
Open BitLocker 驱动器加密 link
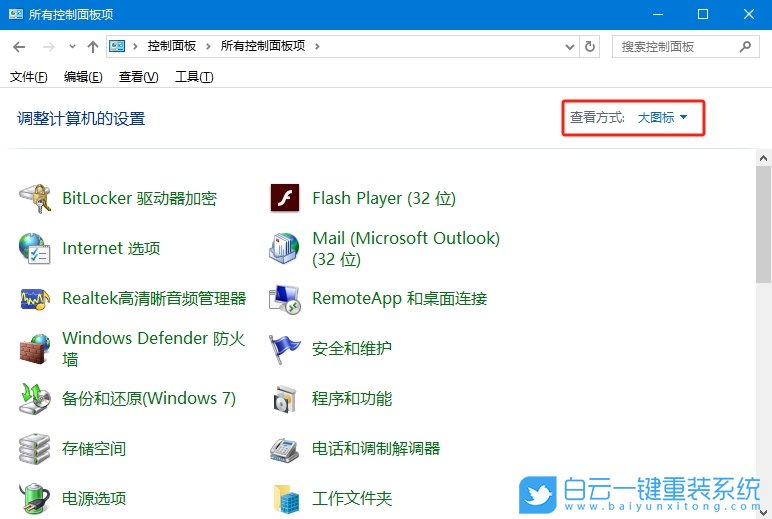pyautogui.click(x=139, y=198)
